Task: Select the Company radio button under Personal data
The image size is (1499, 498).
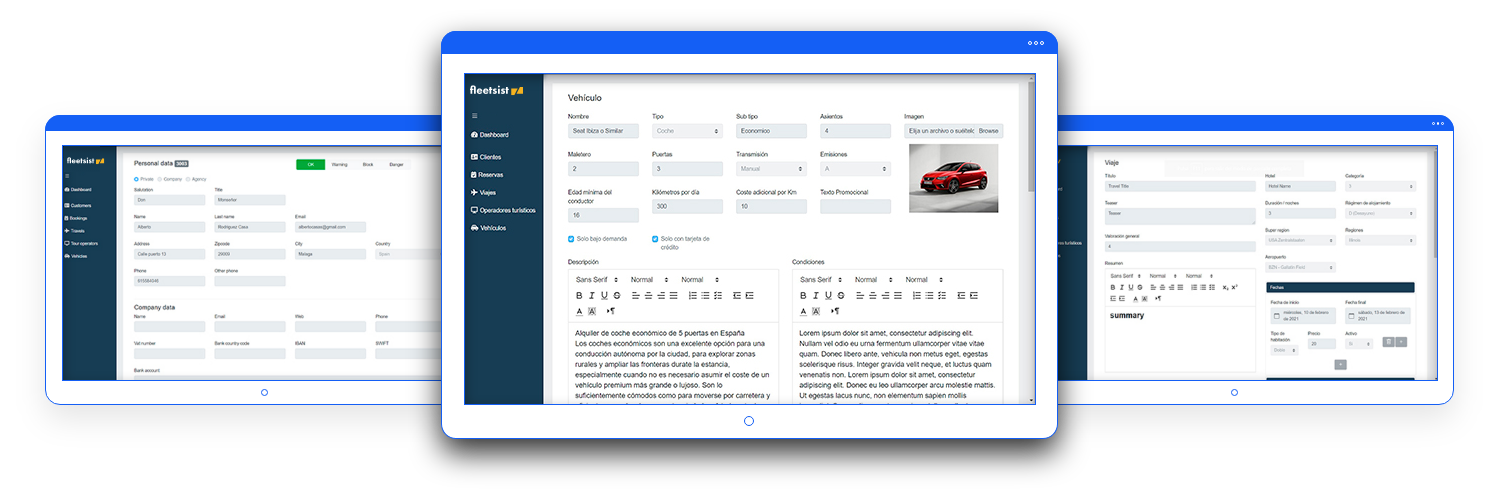Action: click(x=161, y=178)
